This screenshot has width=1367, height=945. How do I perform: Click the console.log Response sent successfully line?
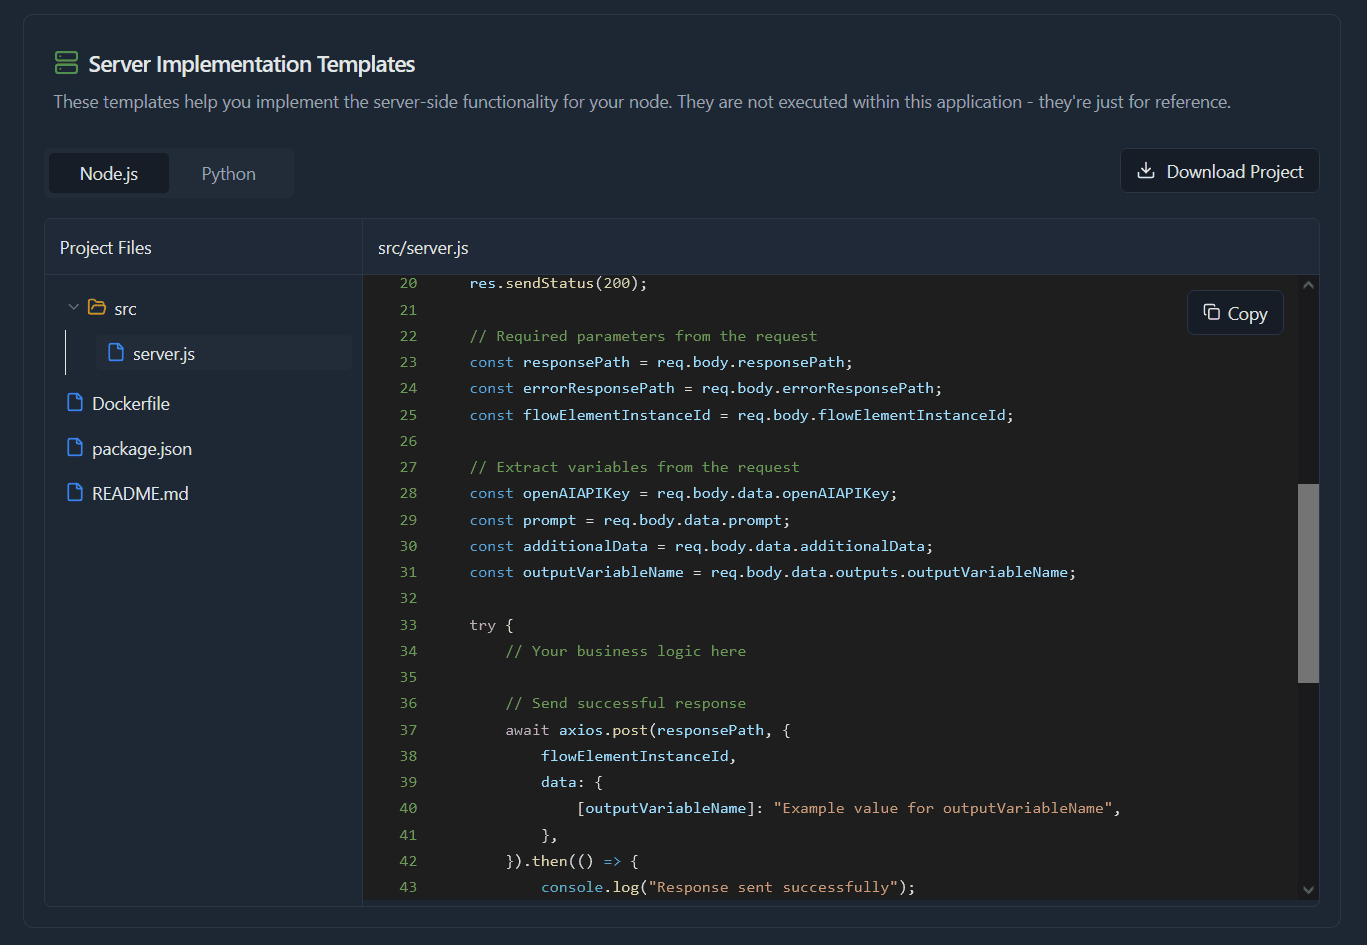pyautogui.click(x=728, y=887)
